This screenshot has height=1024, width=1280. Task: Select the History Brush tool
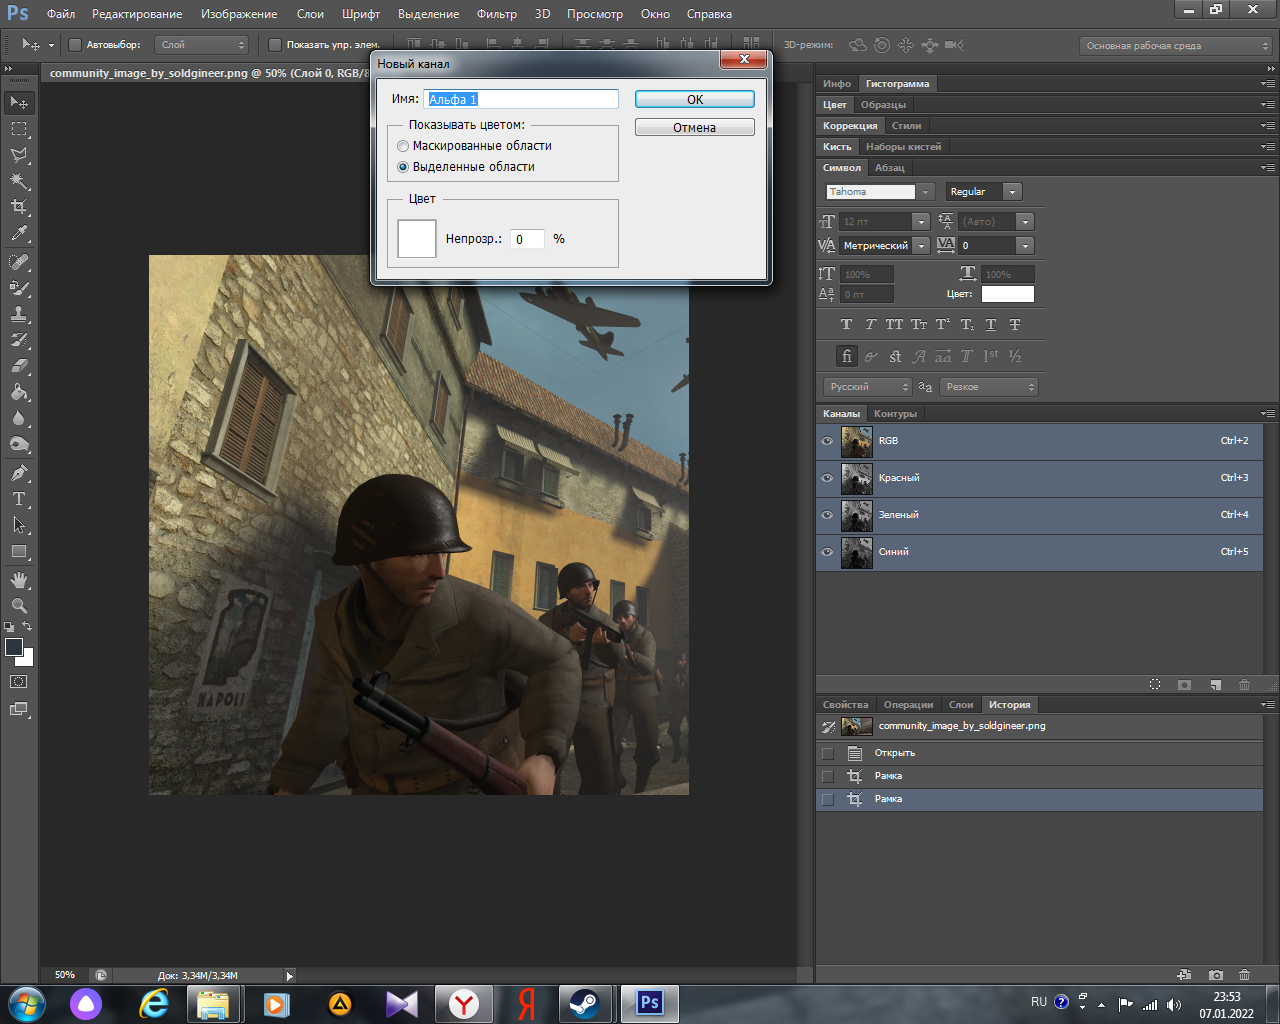(x=19, y=340)
